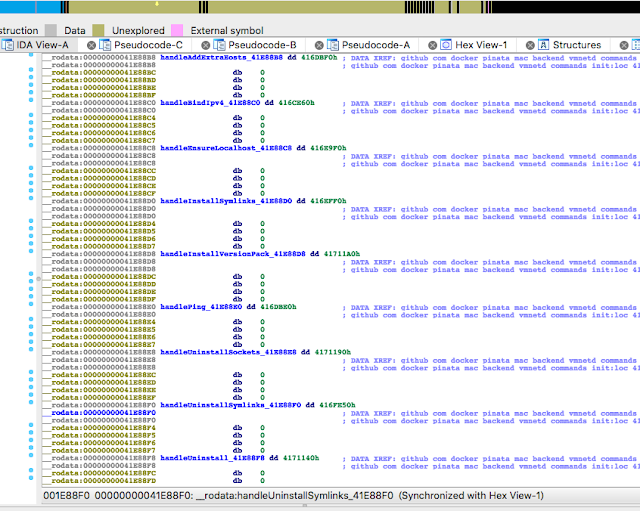This screenshot has height=511, width=640.
Task: Click the offset value 416CE60h
Action: [x=296, y=103]
